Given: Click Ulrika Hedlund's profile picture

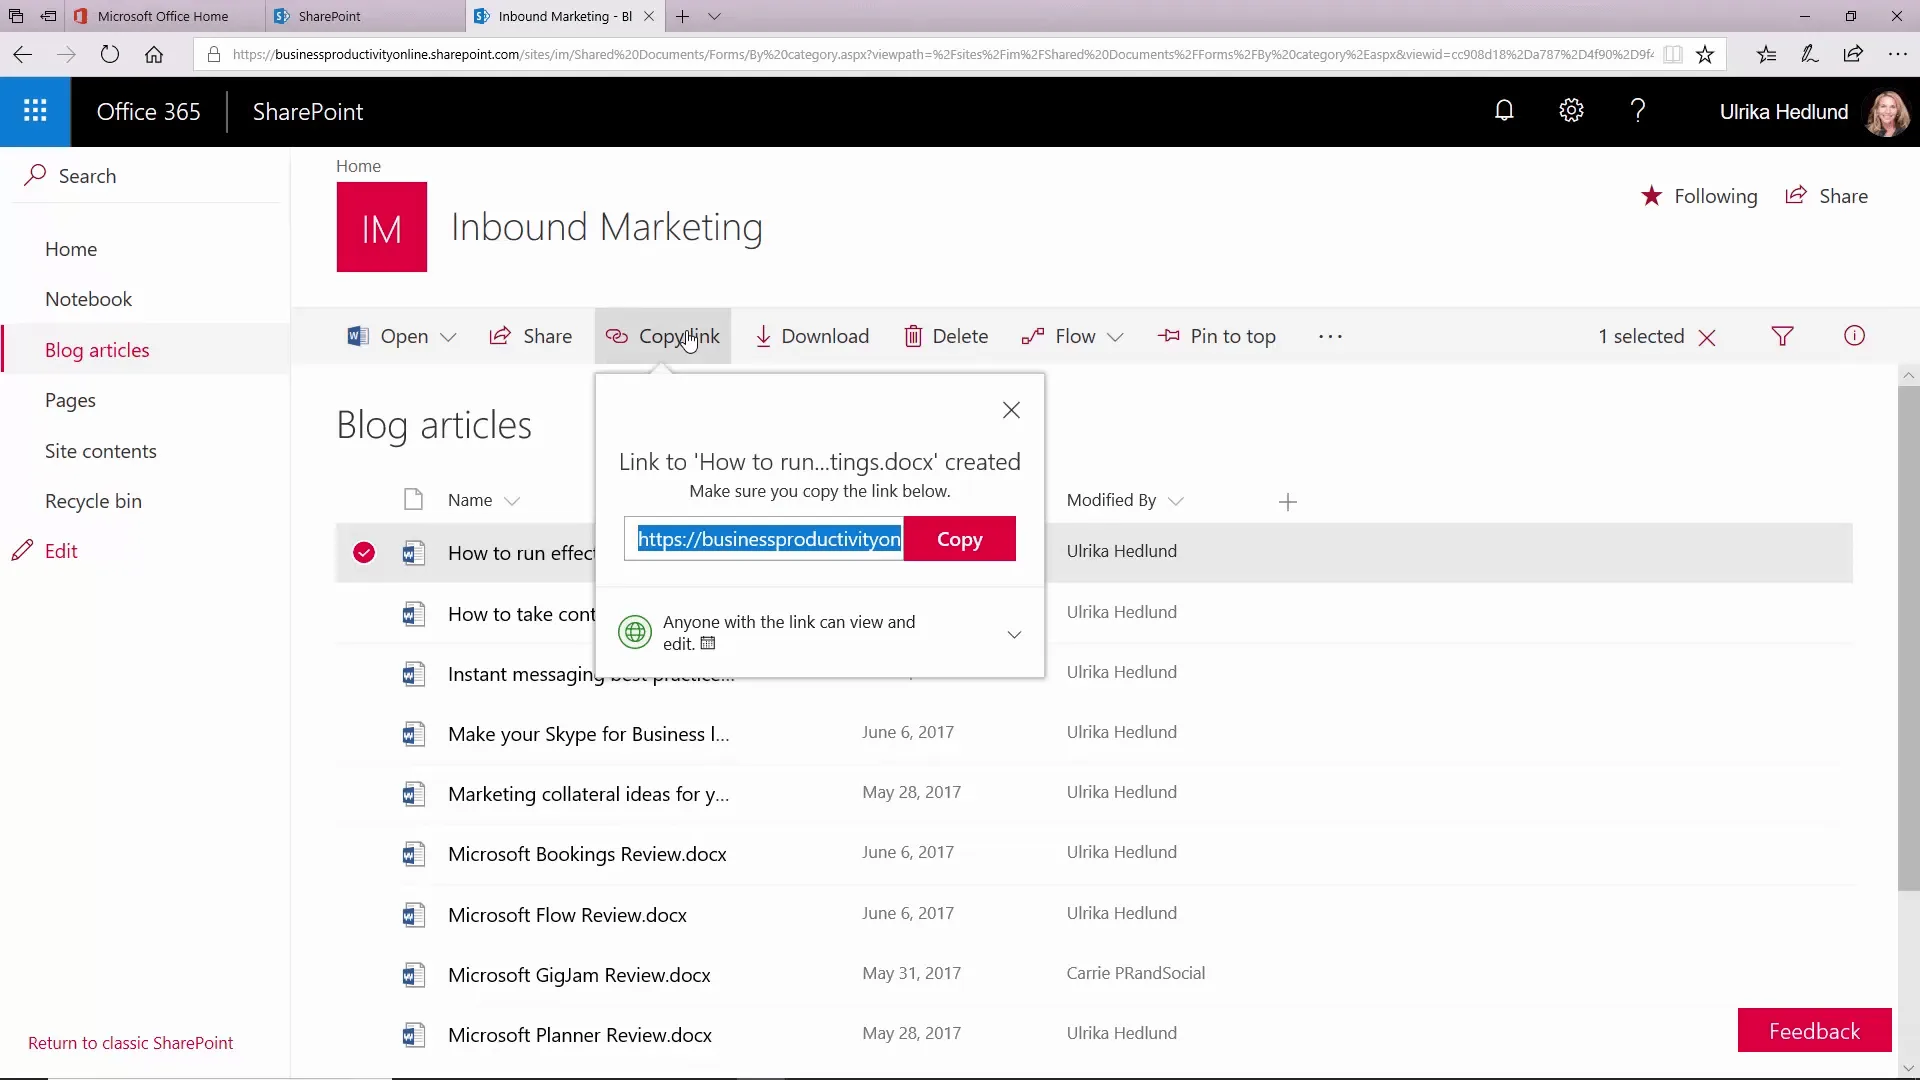Looking at the screenshot, I should click(x=1887, y=112).
